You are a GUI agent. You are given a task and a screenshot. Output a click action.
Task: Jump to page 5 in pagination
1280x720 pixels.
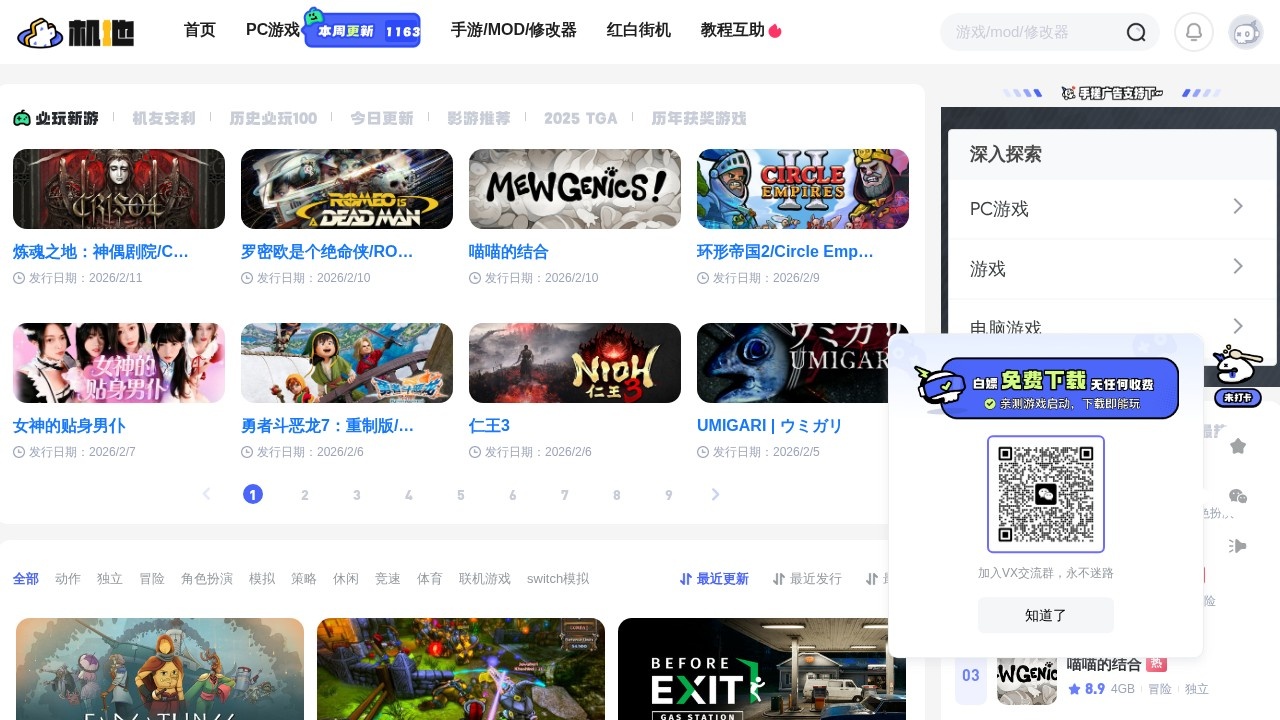tap(461, 495)
